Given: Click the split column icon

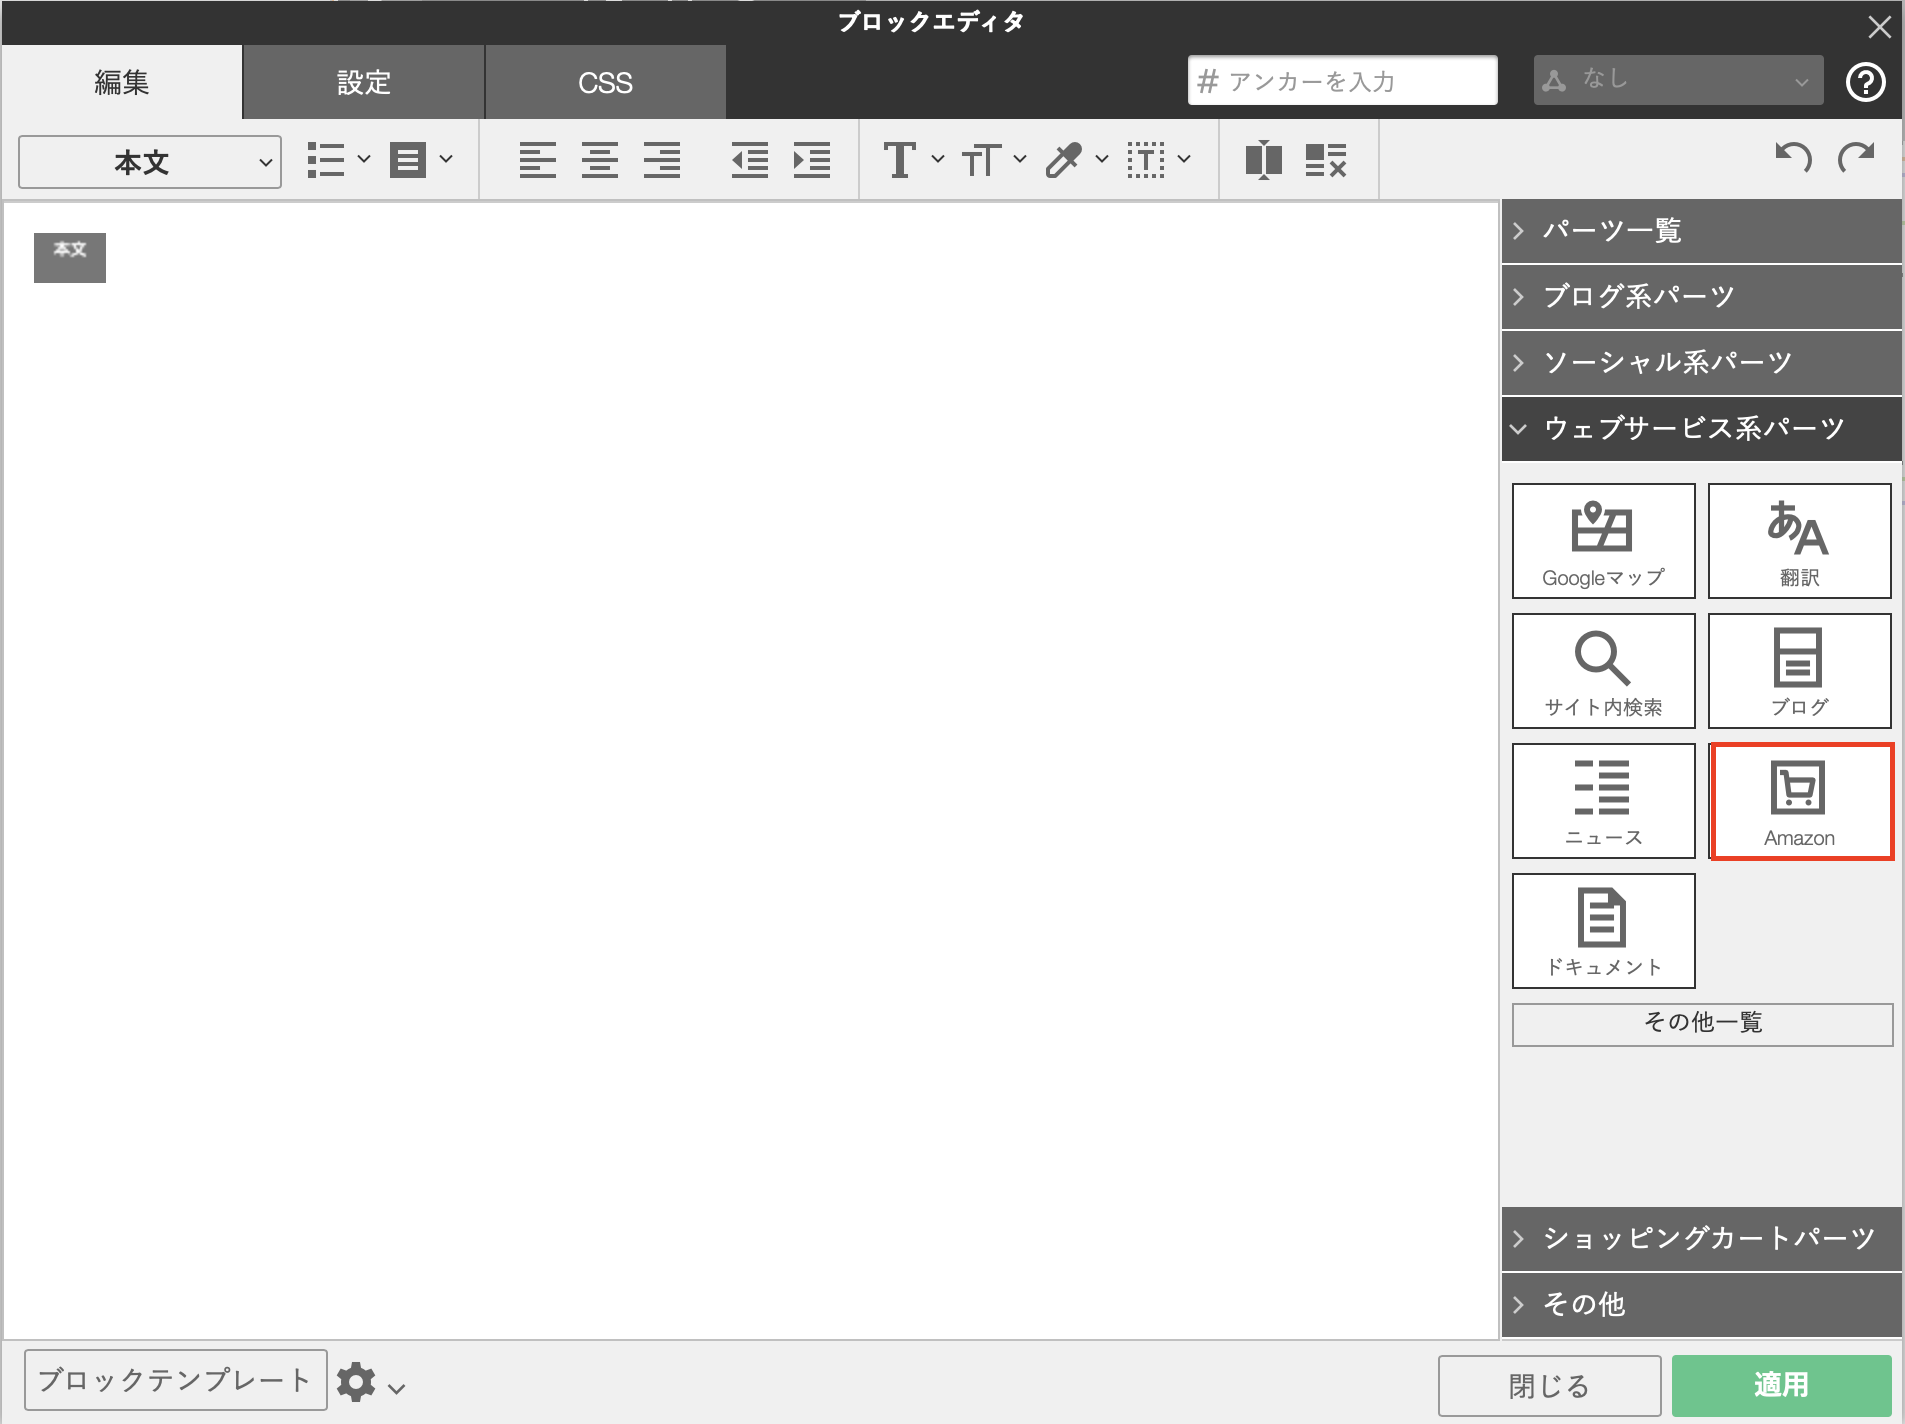Looking at the screenshot, I should click(1264, 160).
